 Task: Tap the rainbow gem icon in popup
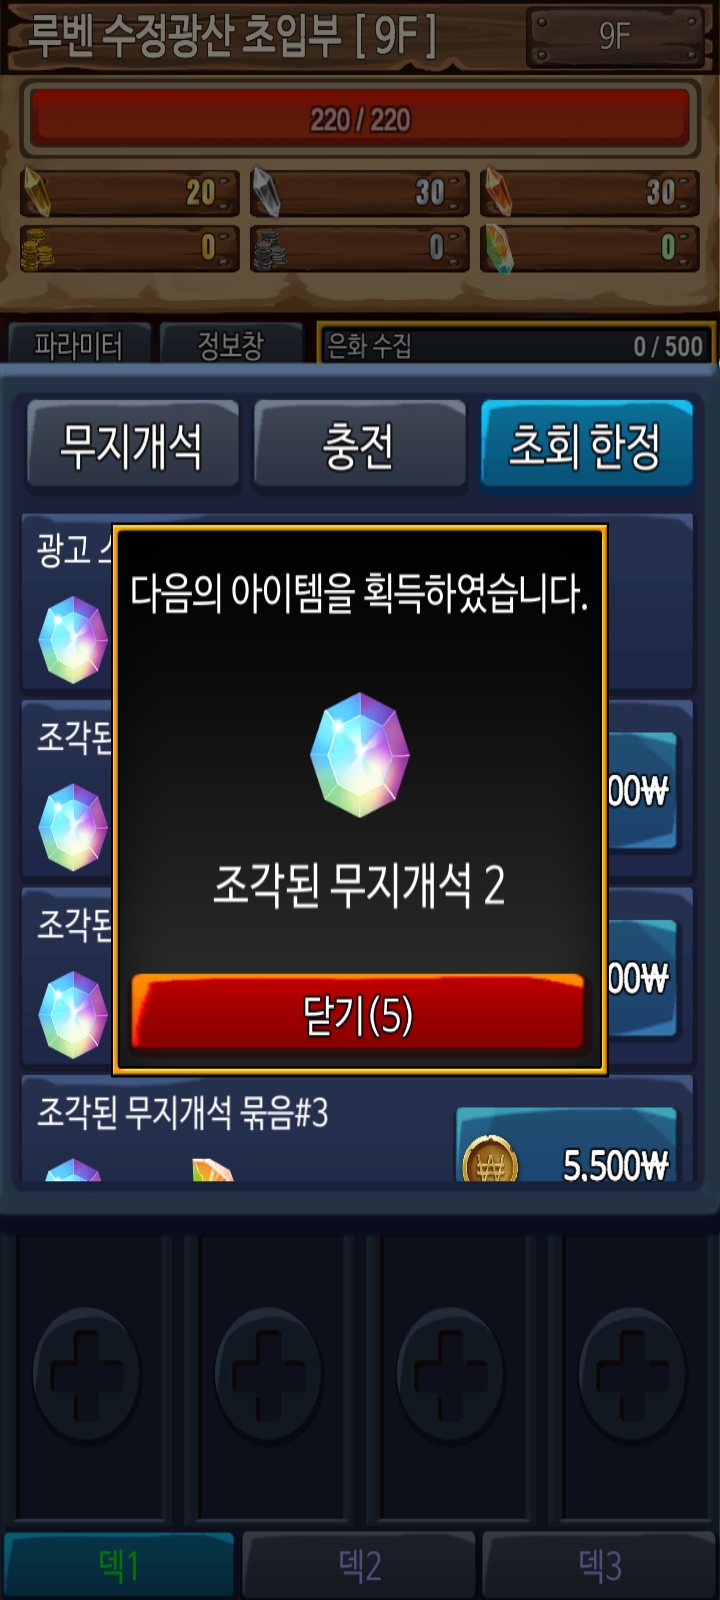coord(360,754)
